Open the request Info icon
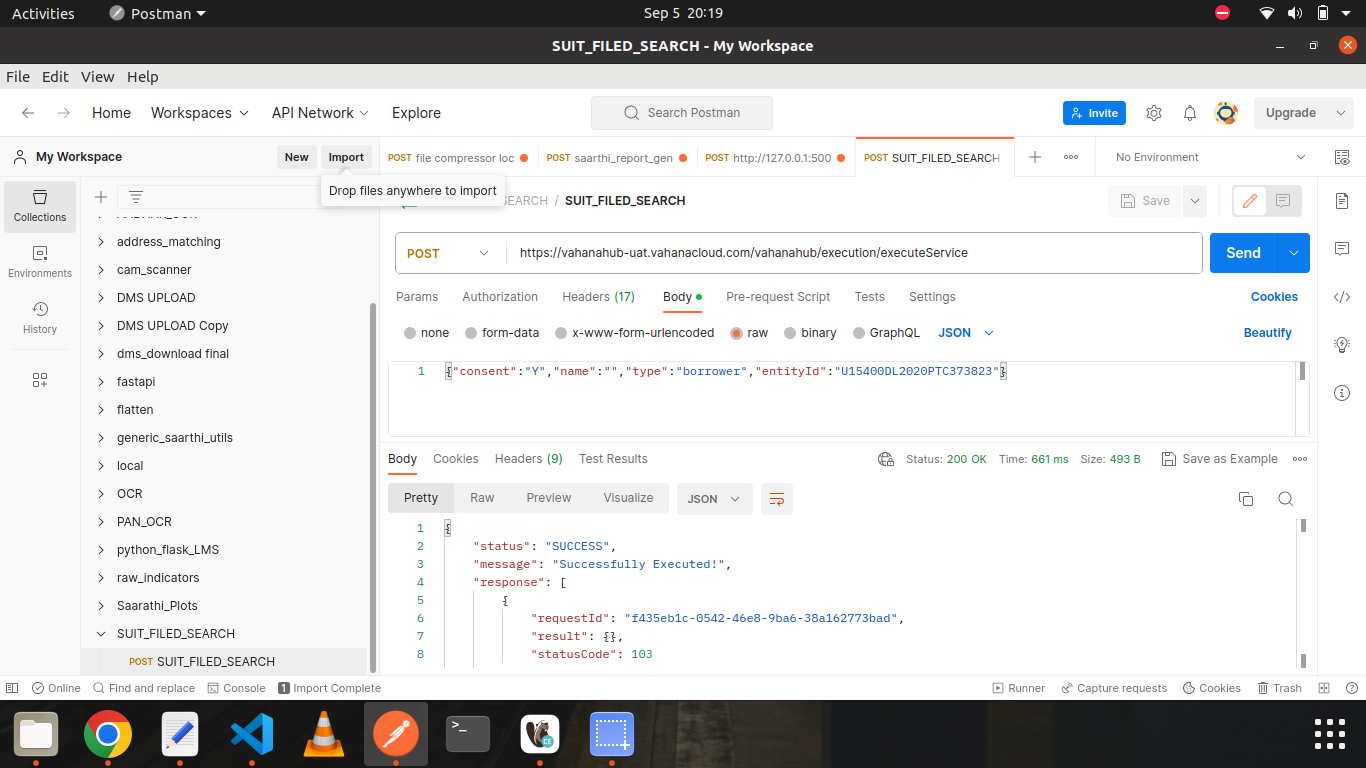This screenshot has height=768, width=1366. click(1342, 392)
